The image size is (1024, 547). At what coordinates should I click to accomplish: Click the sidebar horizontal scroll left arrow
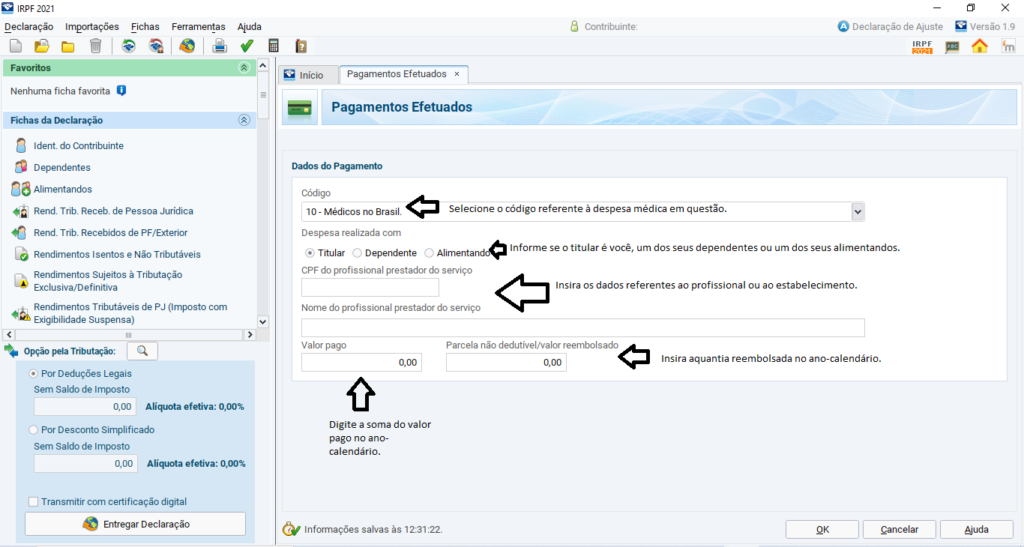point(9,334)
